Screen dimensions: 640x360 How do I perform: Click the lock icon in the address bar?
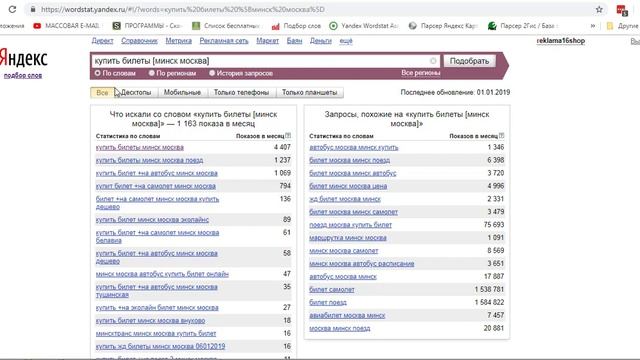33,9
